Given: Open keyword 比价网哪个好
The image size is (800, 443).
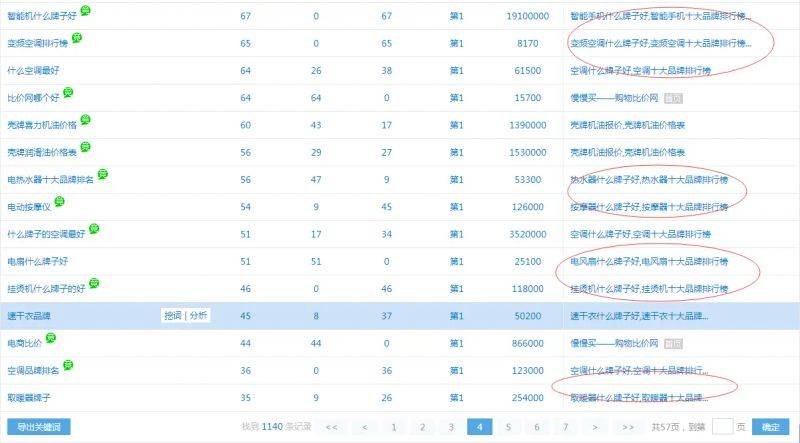Looking at the screenshot, I should click(33, 98).
